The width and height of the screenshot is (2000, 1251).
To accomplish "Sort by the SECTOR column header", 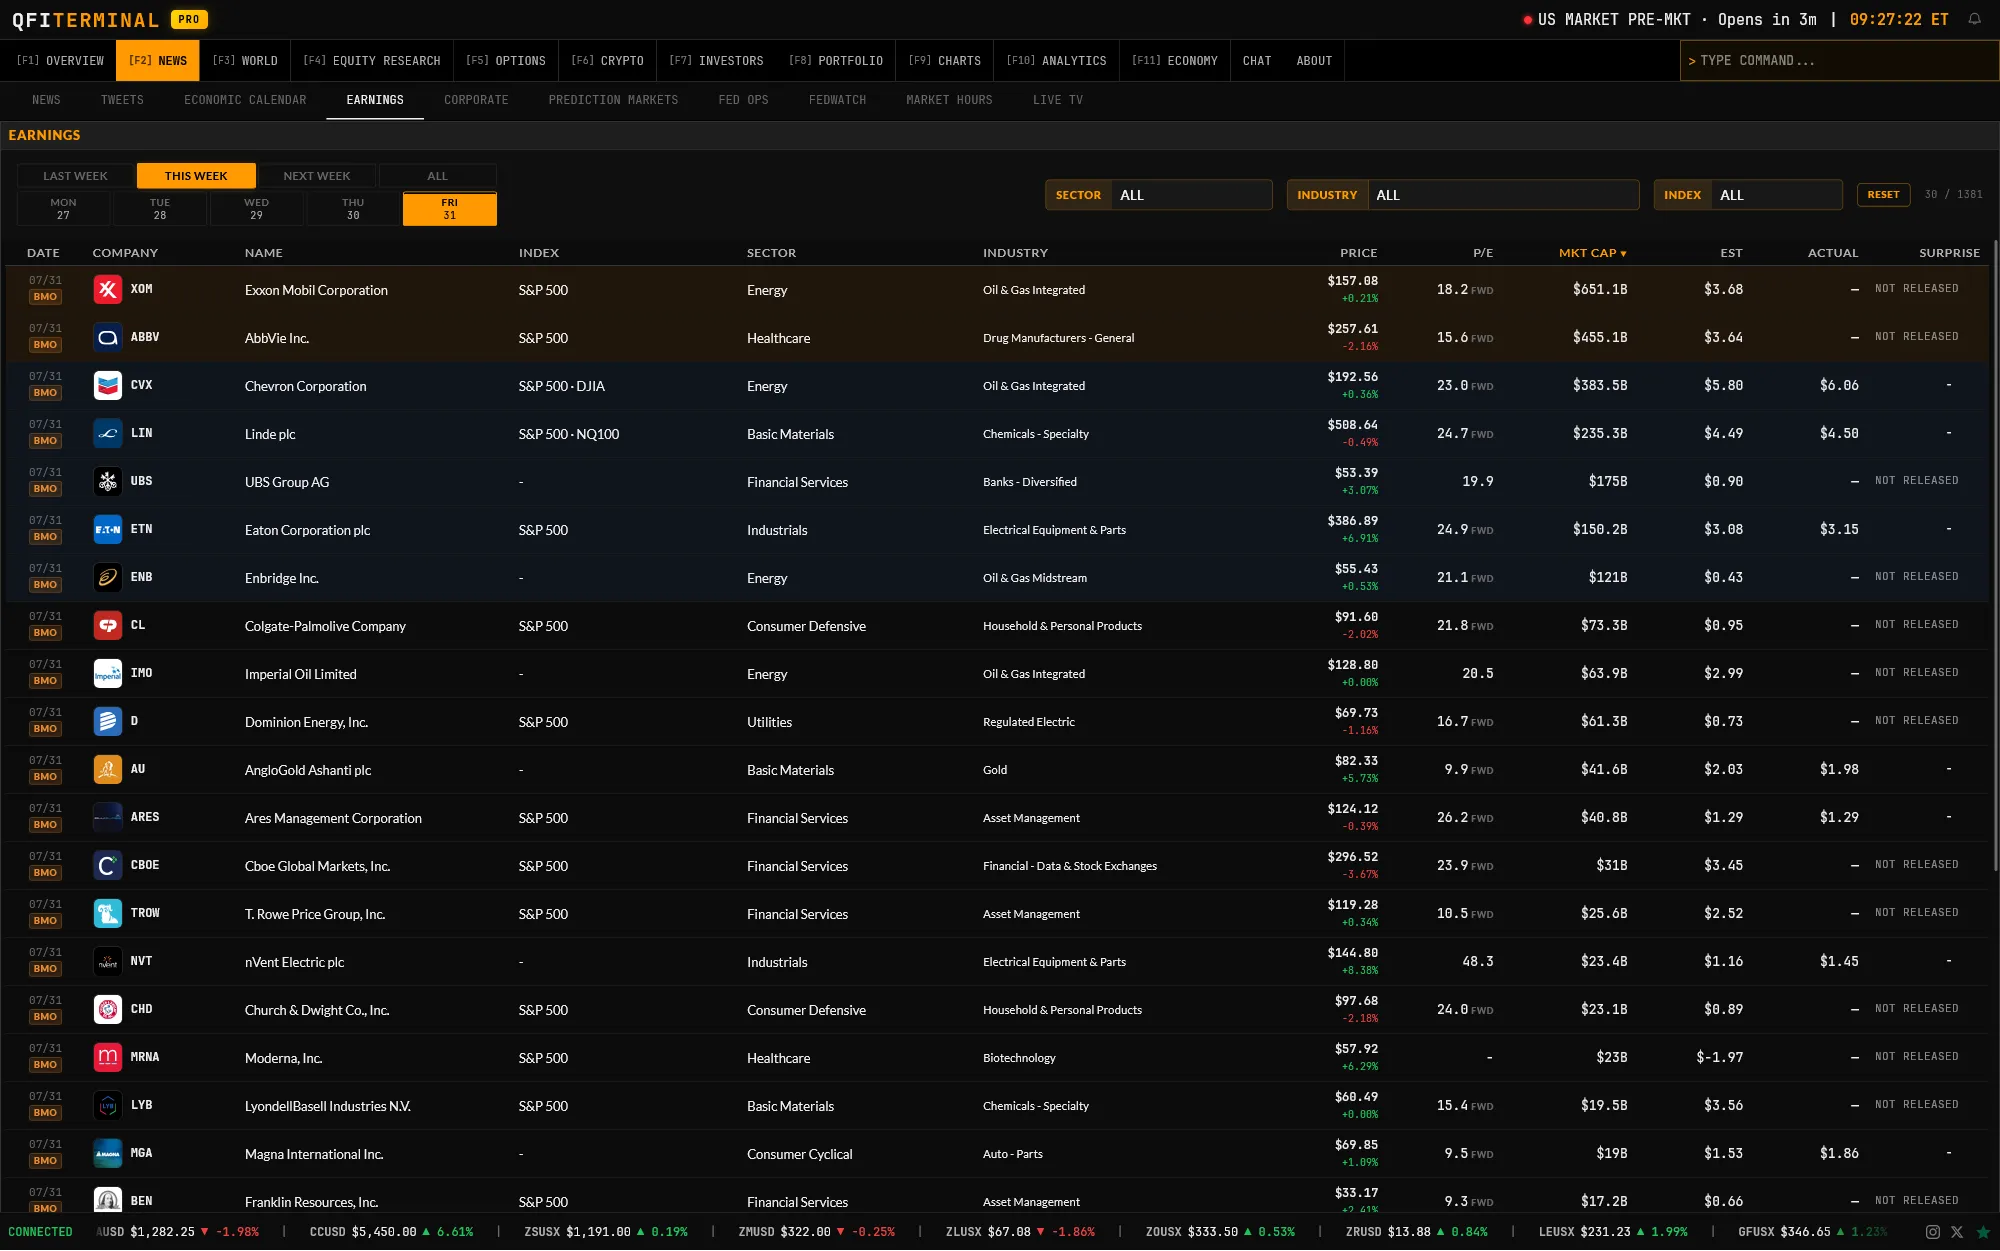I will [771, 253].
